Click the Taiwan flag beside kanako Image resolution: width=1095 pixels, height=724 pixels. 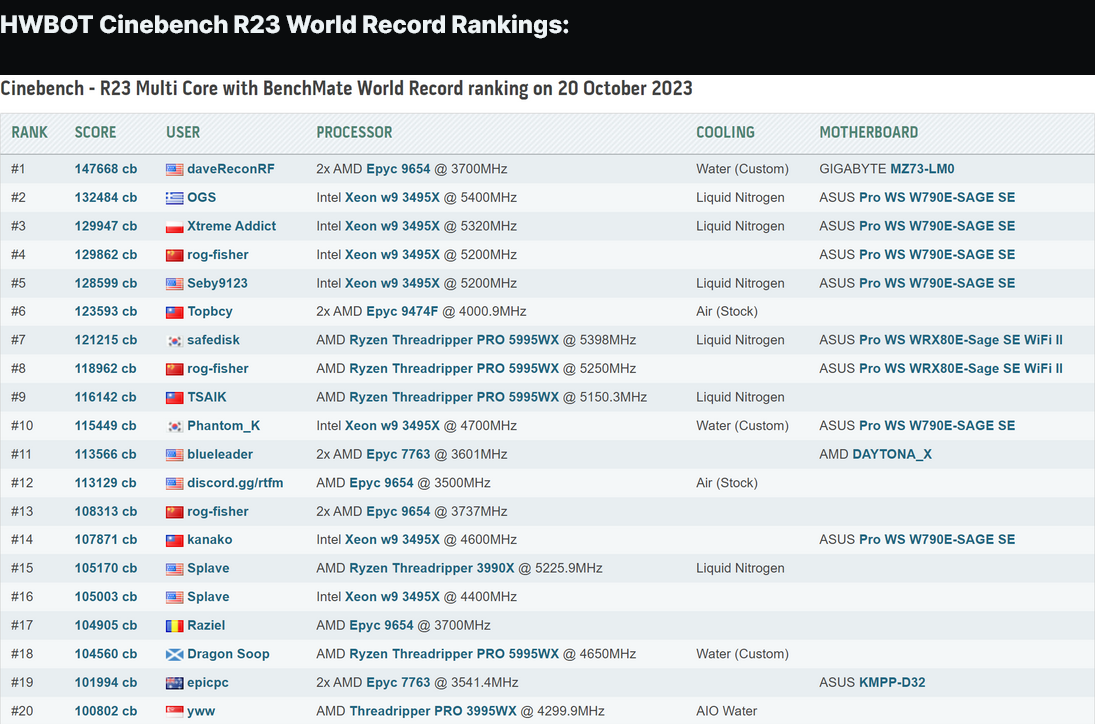pyautogui.click(x=175, y=540)
